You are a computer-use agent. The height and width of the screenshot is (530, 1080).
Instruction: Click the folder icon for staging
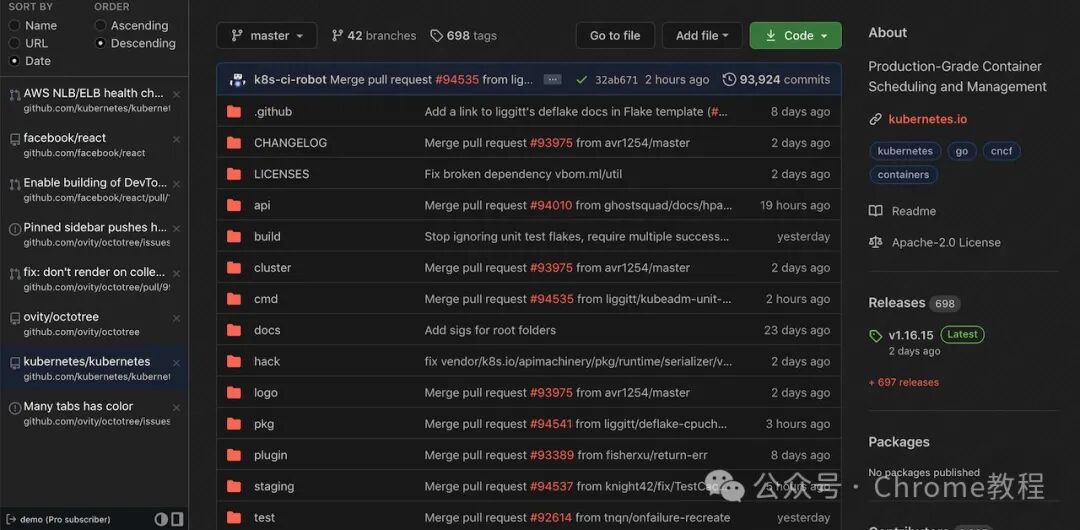(x=234, y=487)
